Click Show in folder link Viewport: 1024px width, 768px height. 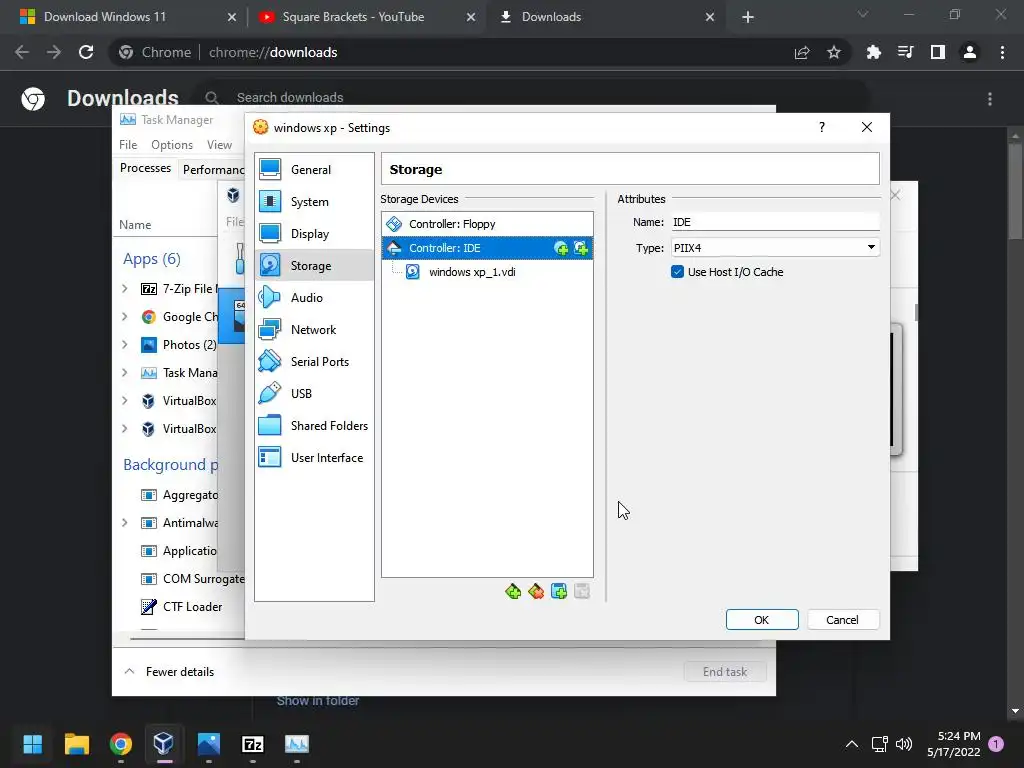[x=318, y=701]
